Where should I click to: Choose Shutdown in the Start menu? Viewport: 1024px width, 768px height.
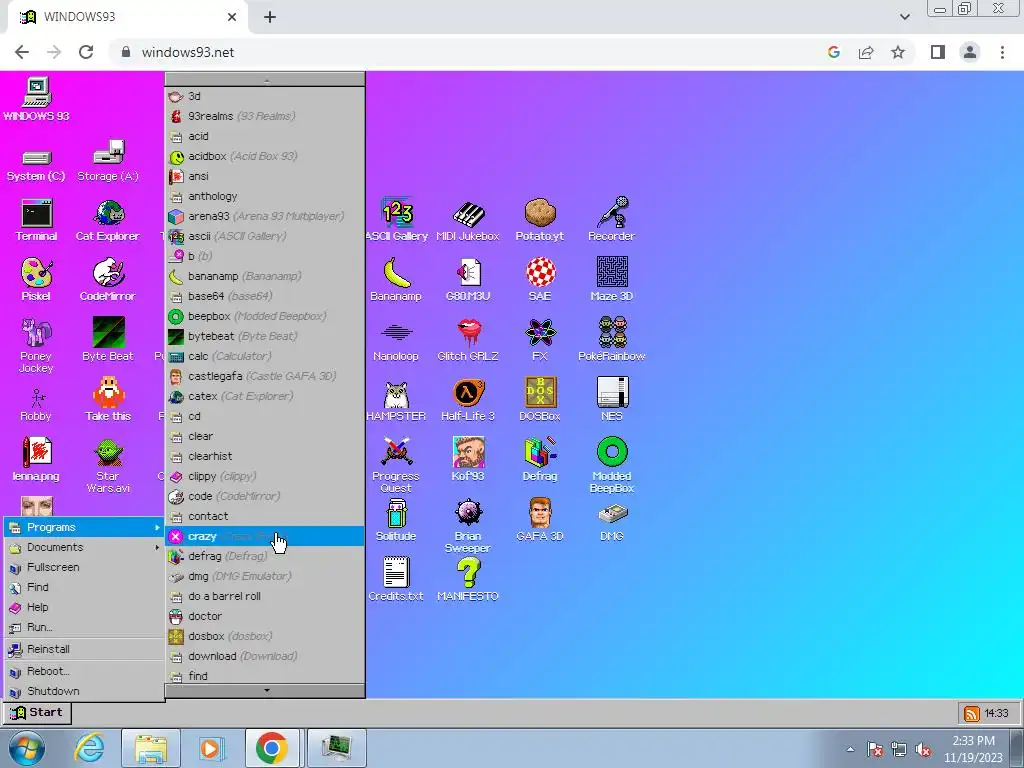84,692
